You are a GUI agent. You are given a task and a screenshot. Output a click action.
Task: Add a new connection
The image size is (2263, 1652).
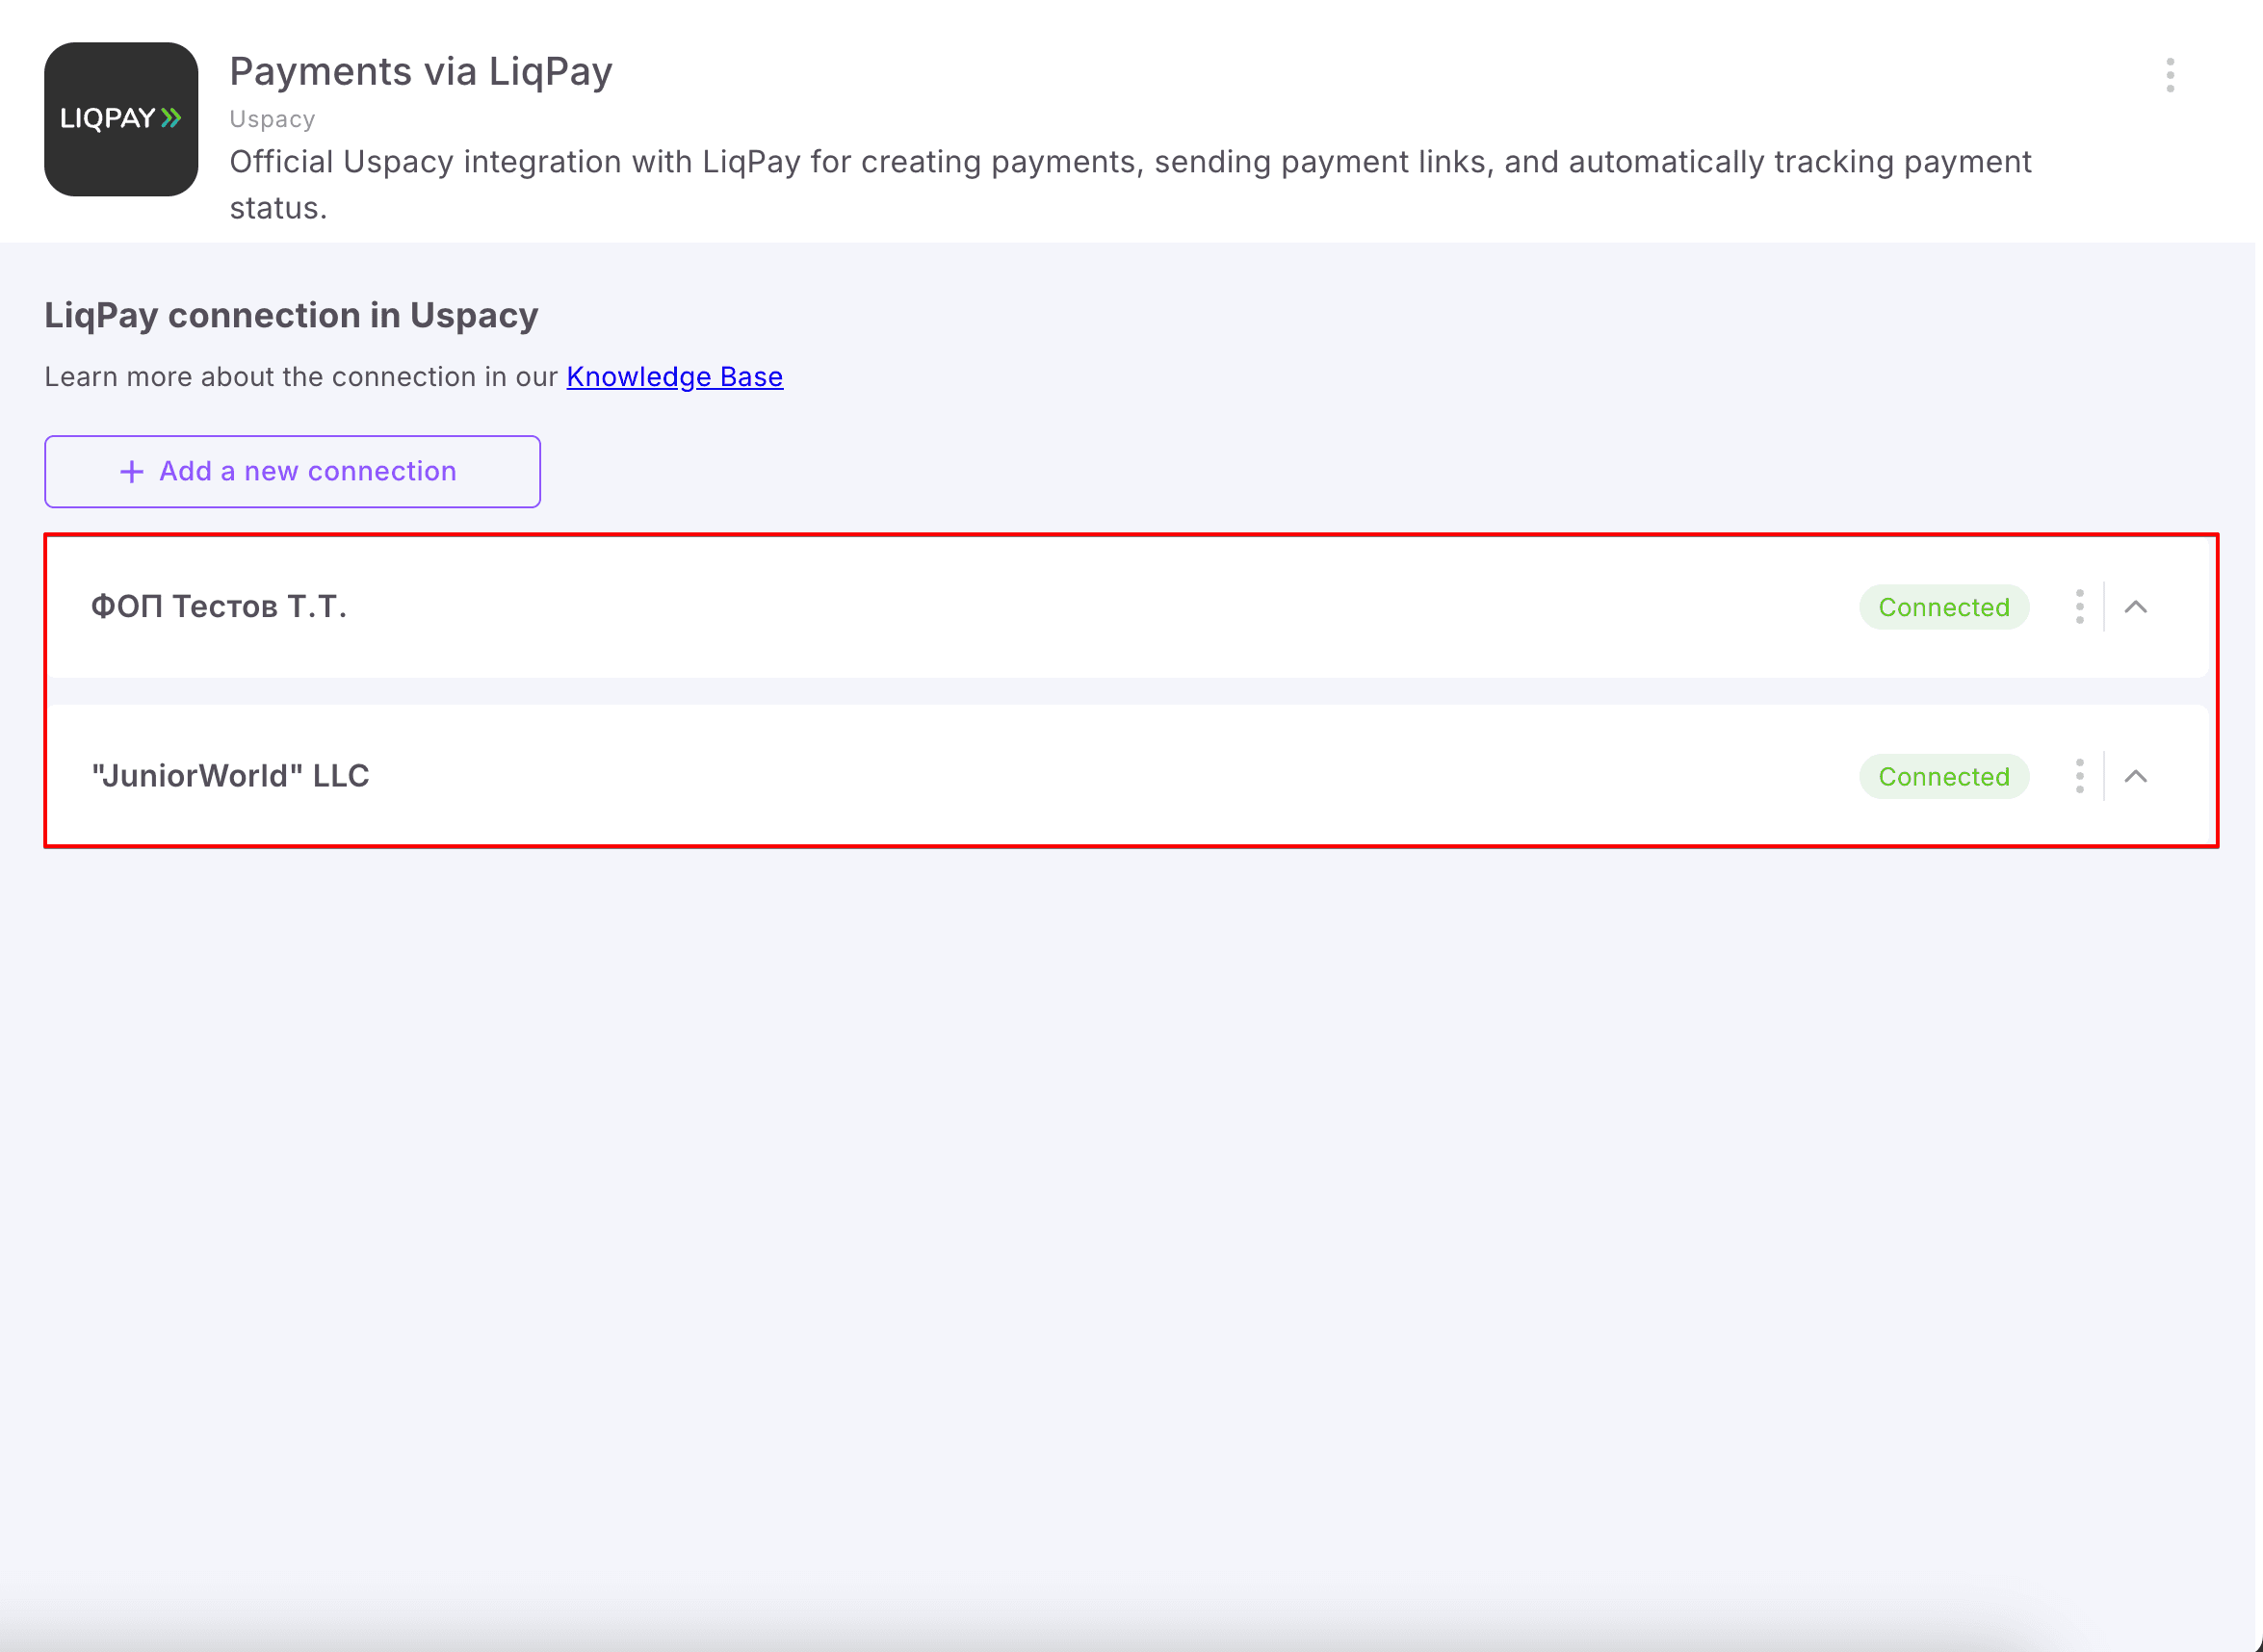[x=292, y=471]
